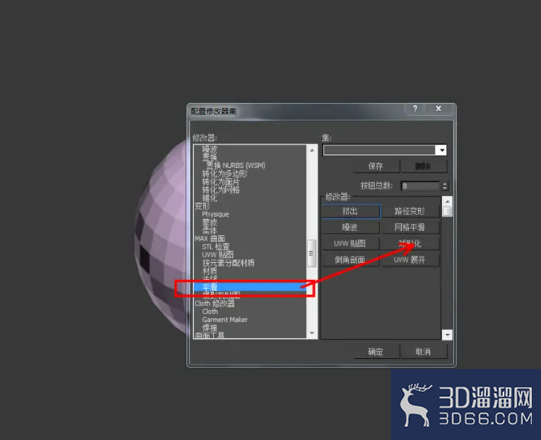Click the 保存 button
This screenshot has height=440, width=541.
376,166
